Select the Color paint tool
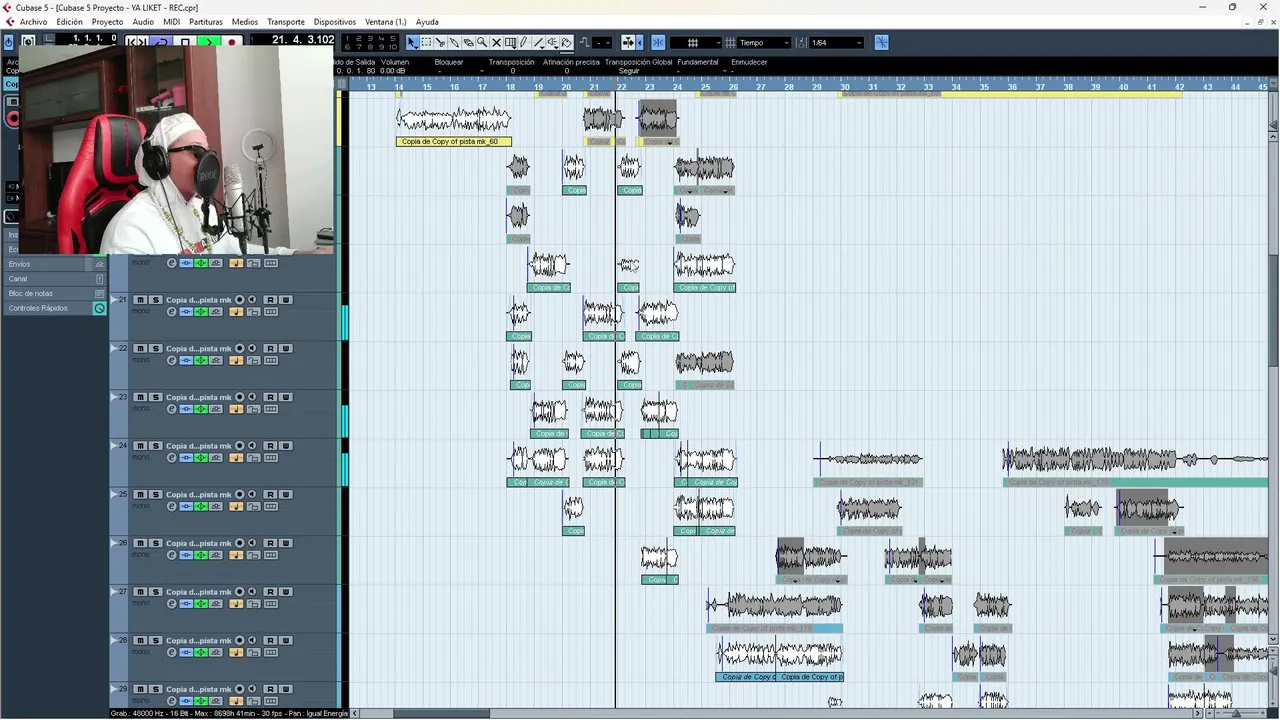 click(x=566, y=42)
